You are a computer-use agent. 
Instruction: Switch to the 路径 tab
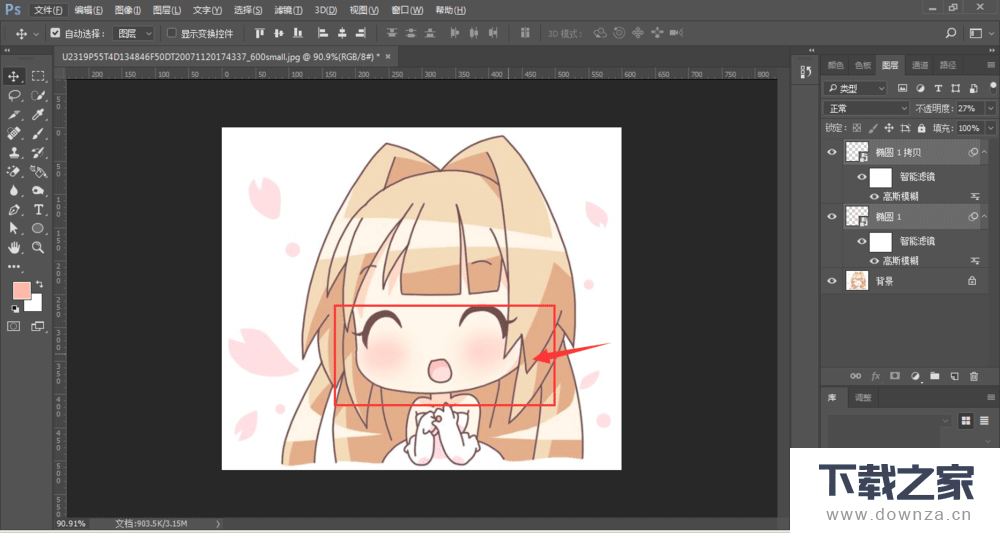tap(948, 65)
